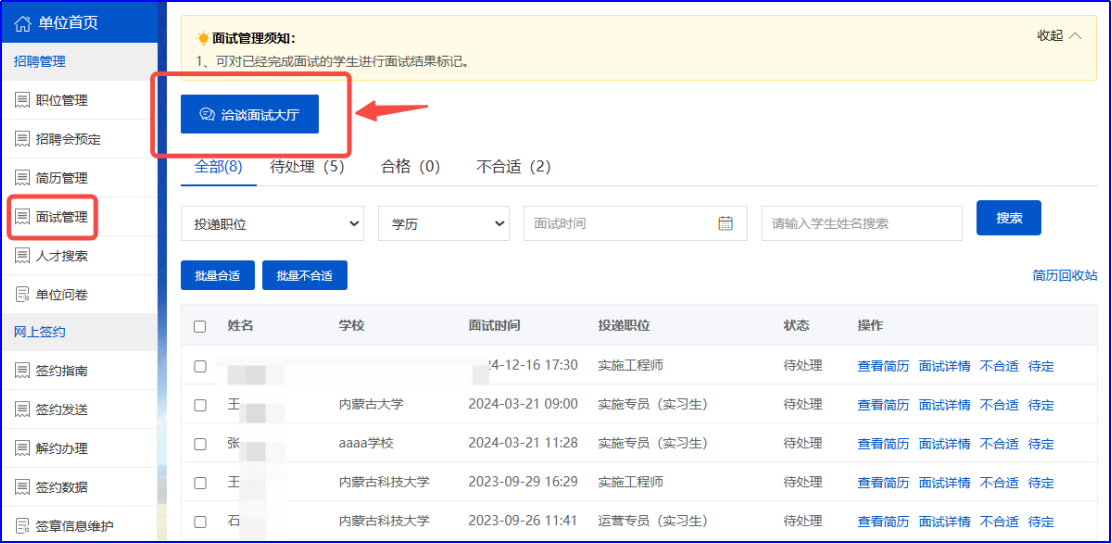This screenshot has width=1112, height=544.
Task: Click the blue 搜索 button
Action: [1009, 218]
